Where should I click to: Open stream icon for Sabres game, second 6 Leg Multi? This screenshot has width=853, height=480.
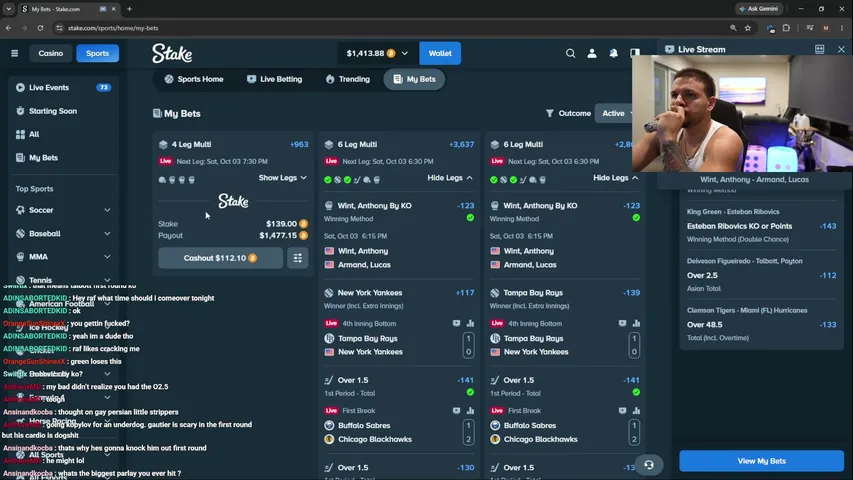pyautogui.click(x=622, y=411)
